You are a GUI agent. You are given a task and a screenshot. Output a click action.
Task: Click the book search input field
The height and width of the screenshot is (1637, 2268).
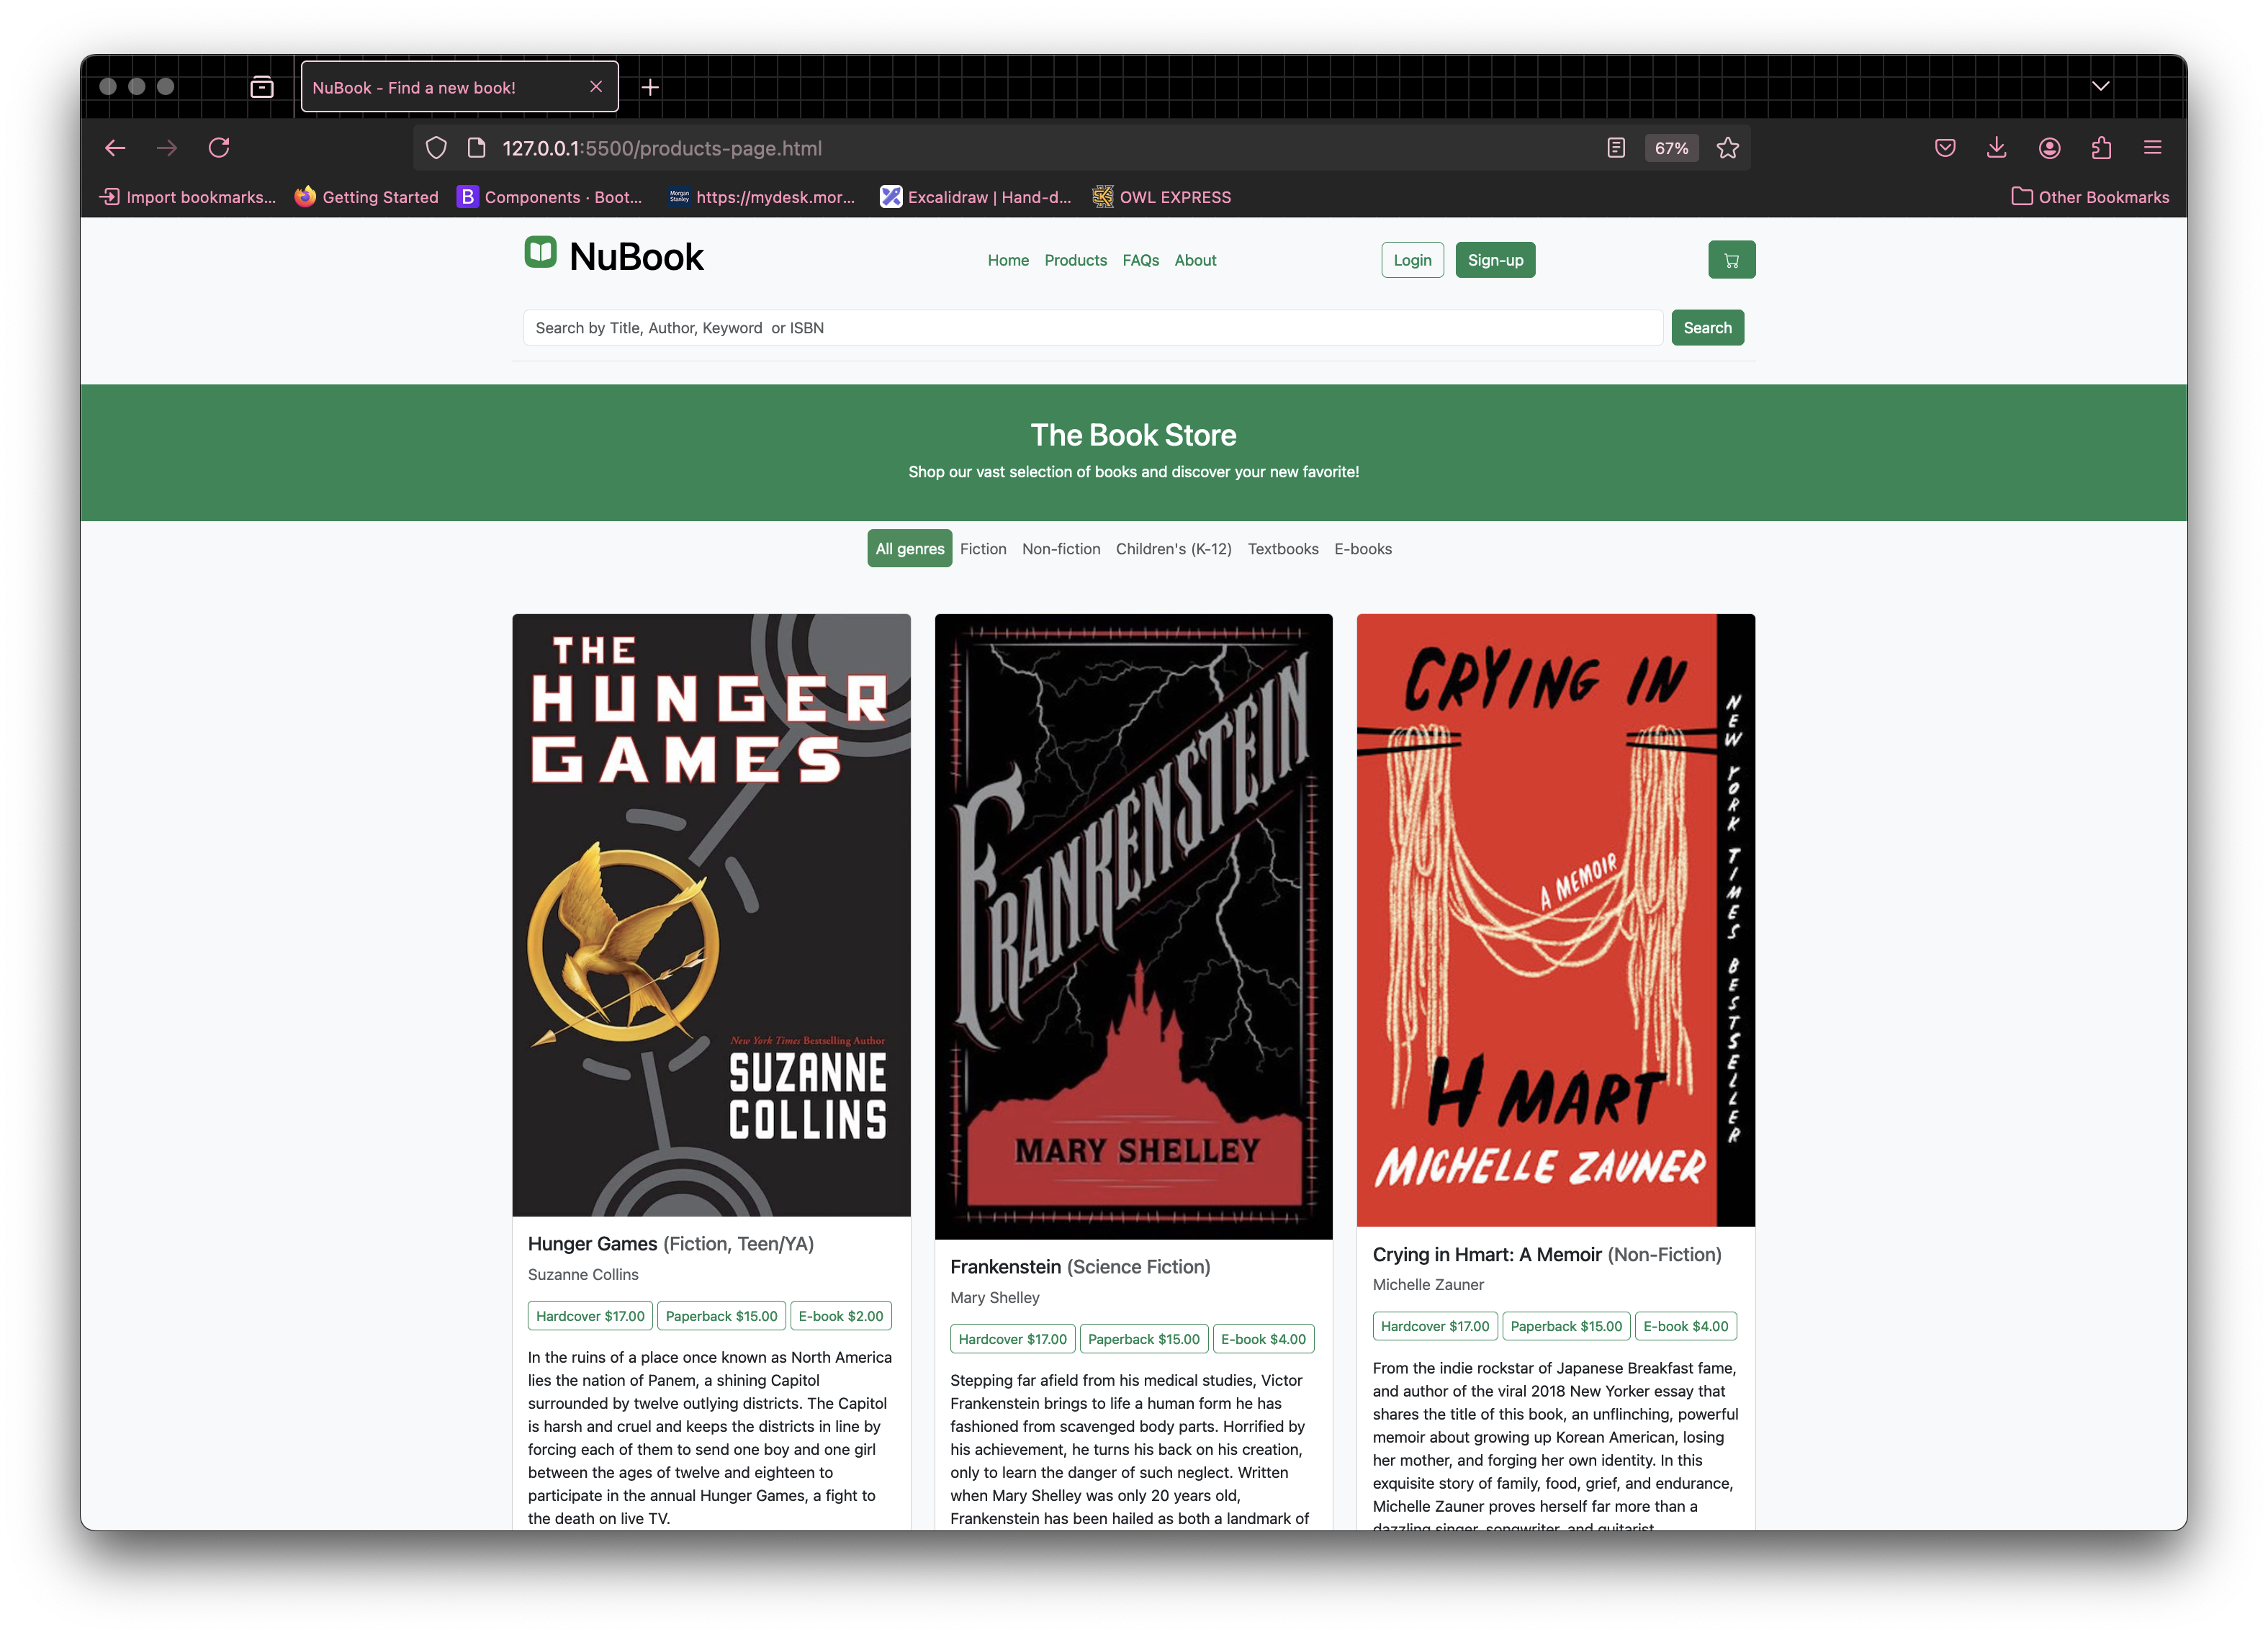pos(1092,328)
